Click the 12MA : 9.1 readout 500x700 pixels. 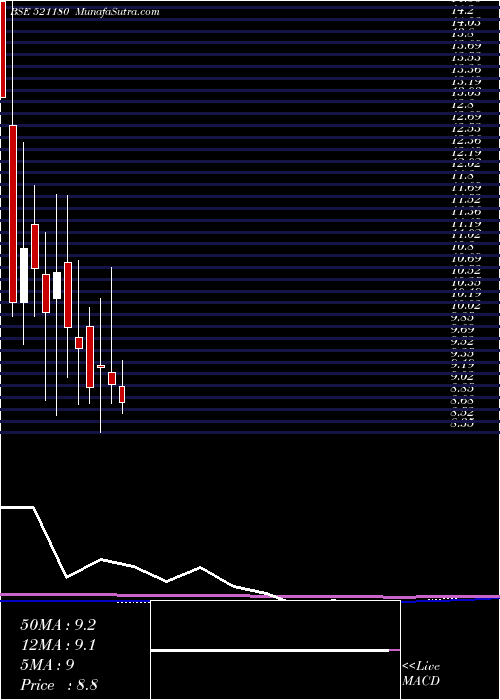pyautogui.click(x=58, y=645)
